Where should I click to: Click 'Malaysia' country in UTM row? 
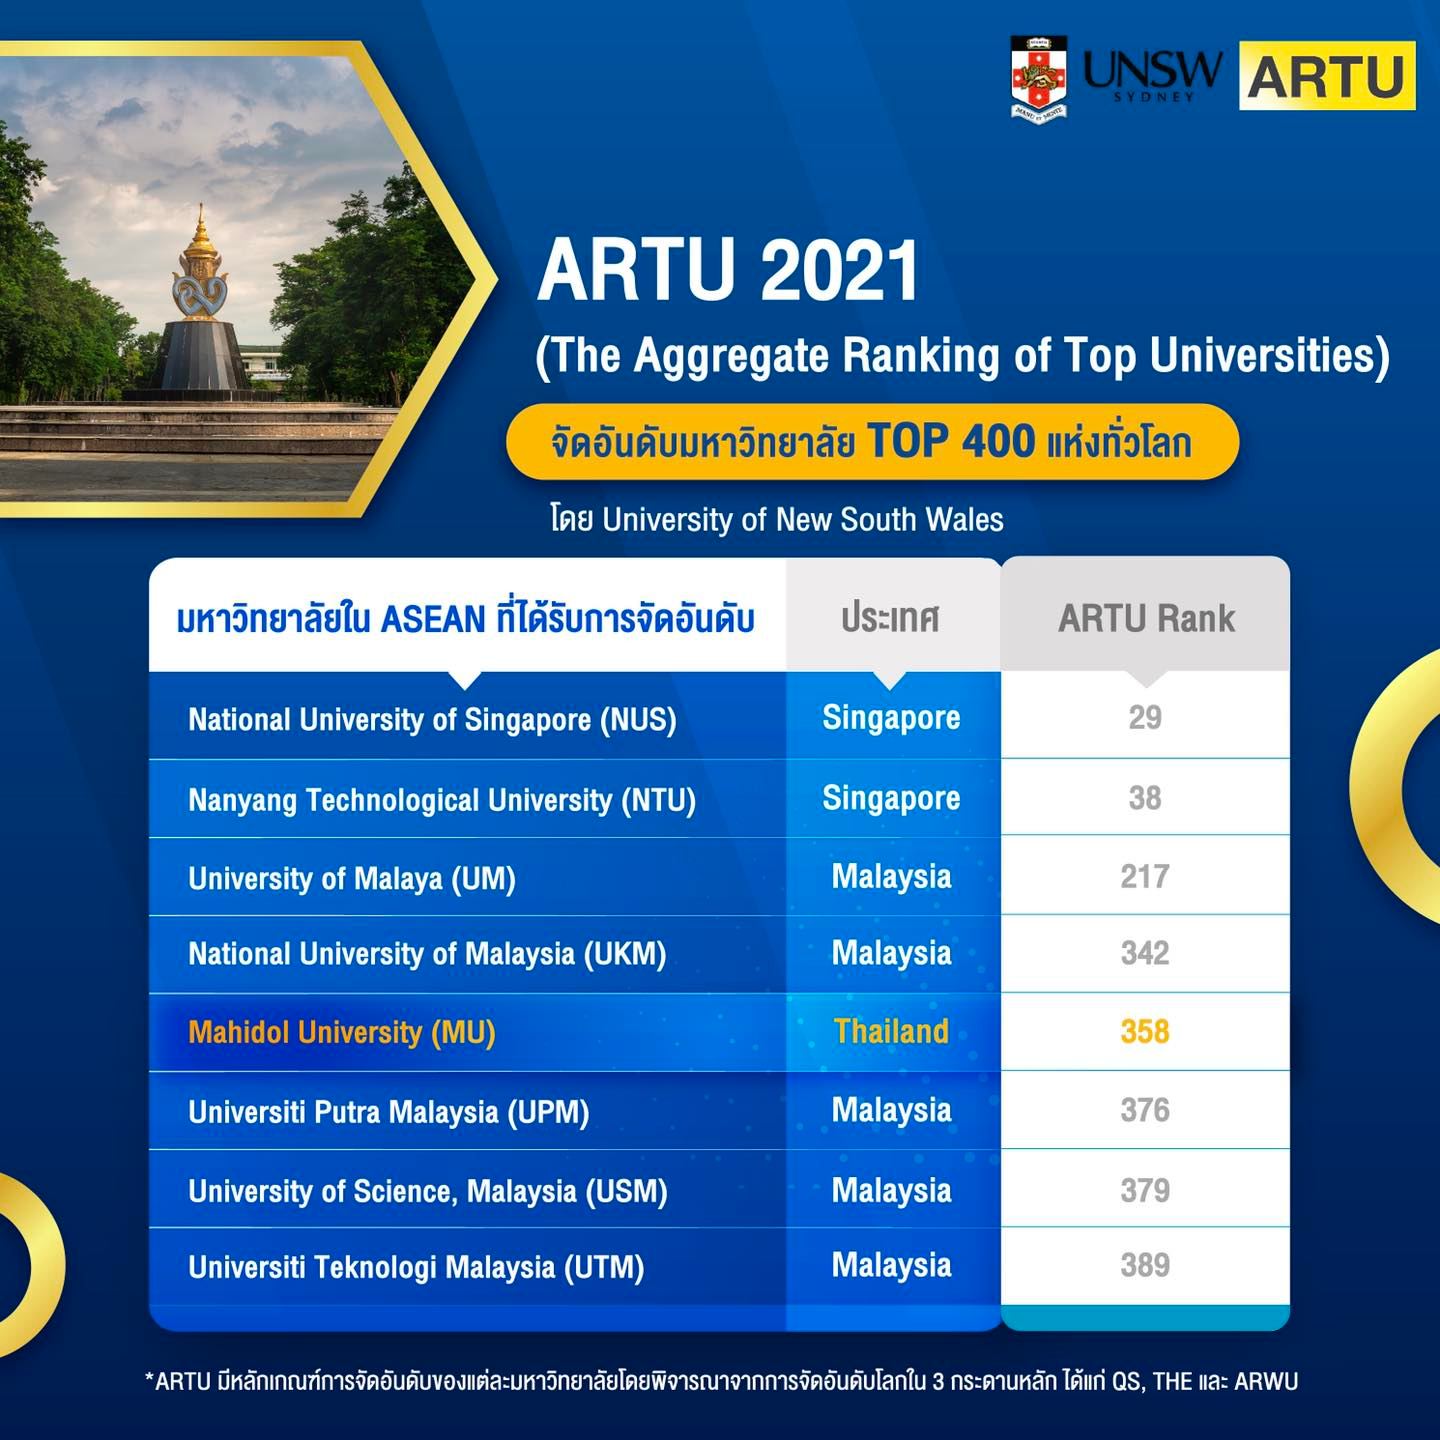click(891, 1265)
